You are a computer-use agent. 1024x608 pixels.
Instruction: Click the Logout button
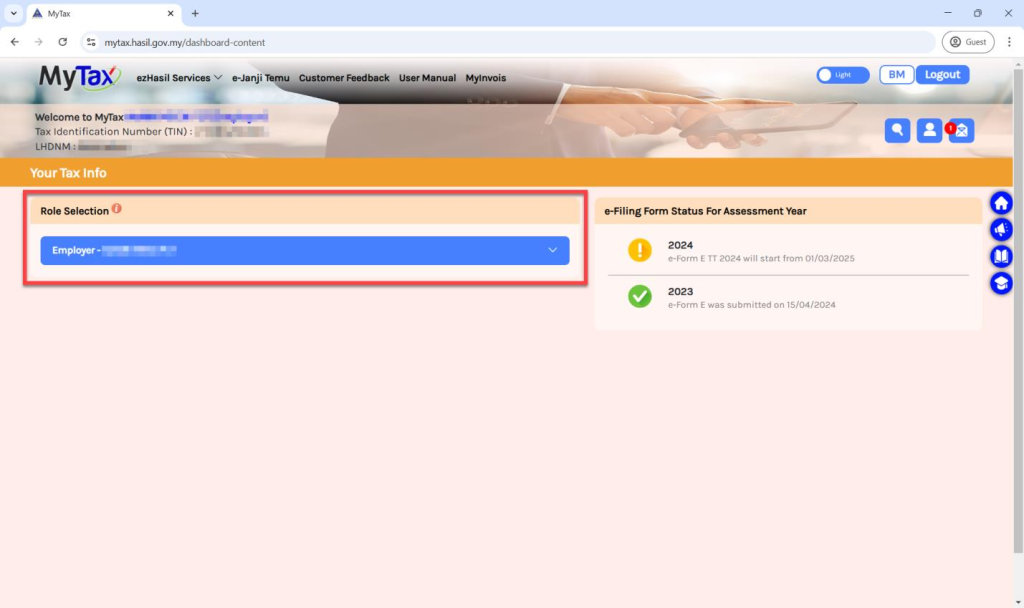[x=942, y=74]
